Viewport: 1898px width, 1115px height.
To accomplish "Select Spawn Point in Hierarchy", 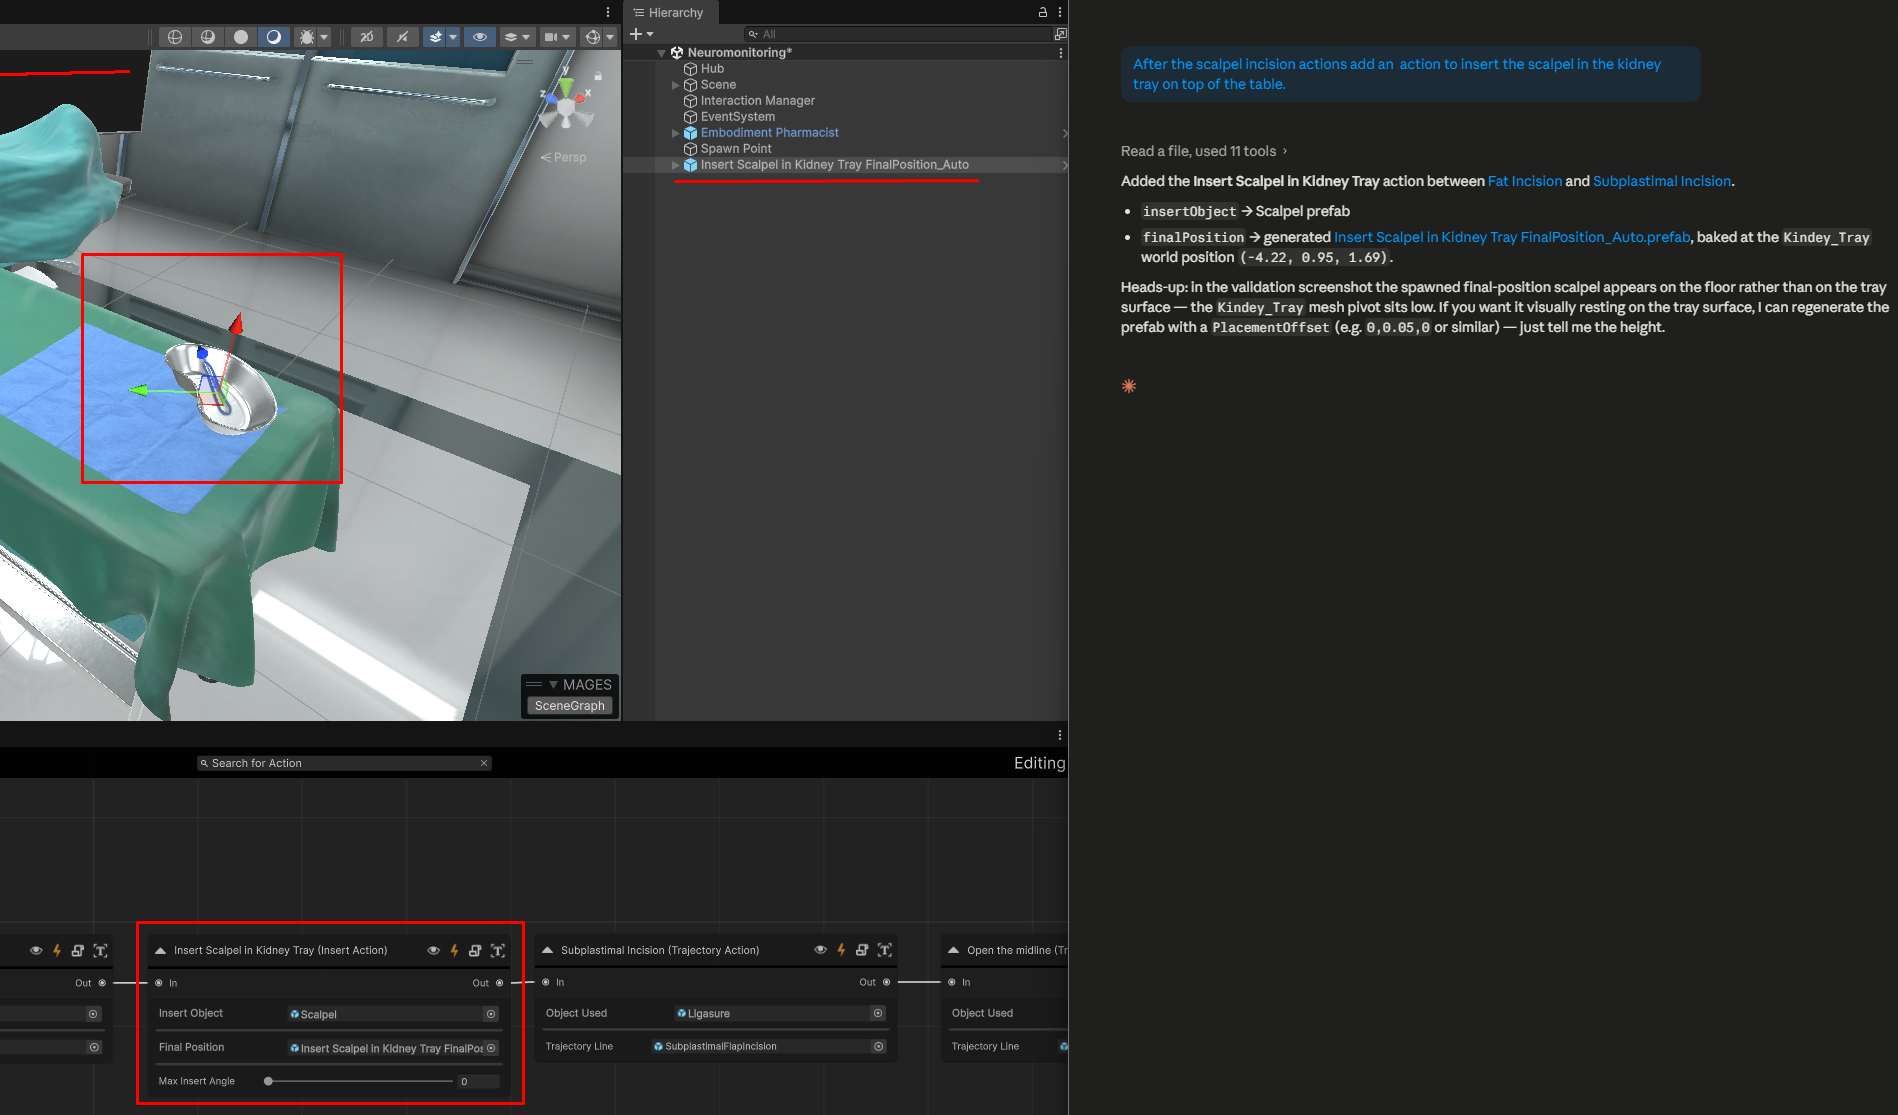I will 736,149.
